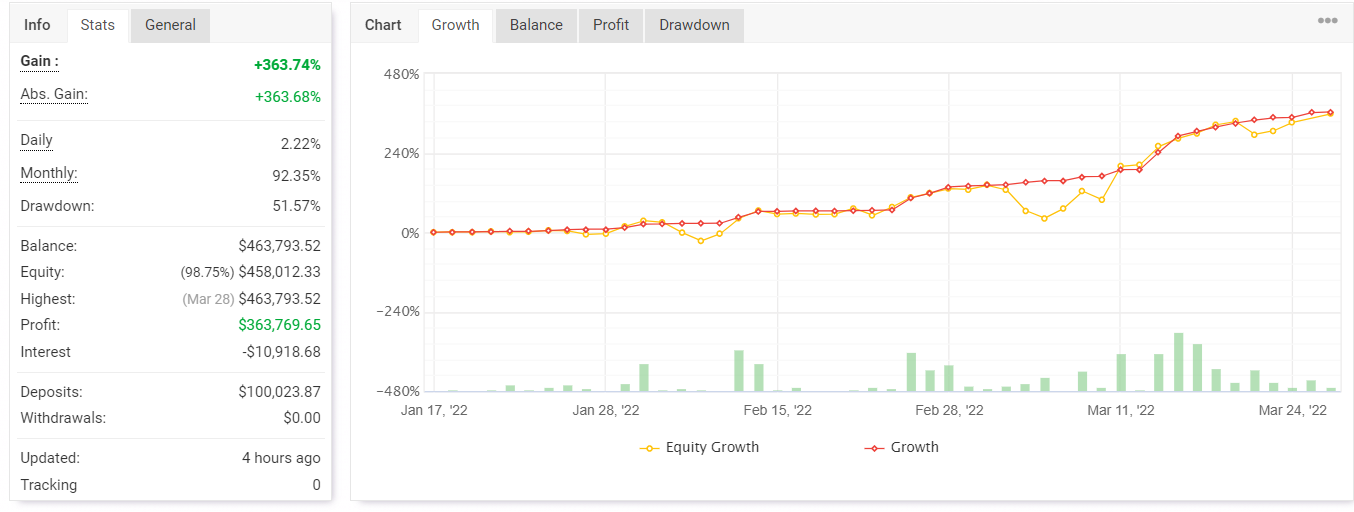This screenshot has width=1354, height=512.
Task: Open the General tab
Action: coord(170,25)
